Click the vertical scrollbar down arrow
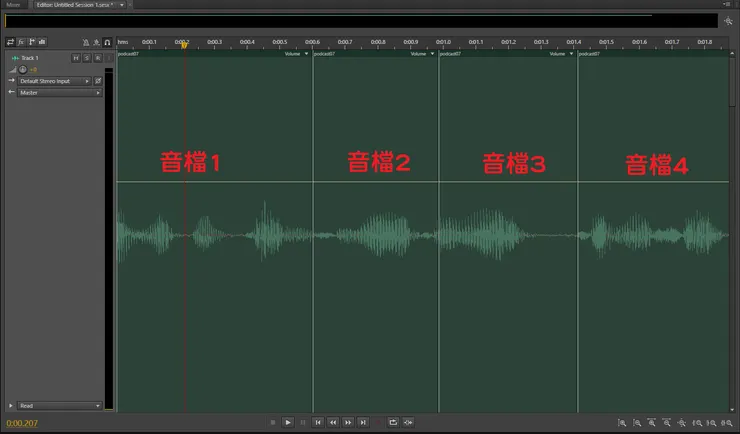The width and height of the screenshot is (740, 434). [732, 410]
